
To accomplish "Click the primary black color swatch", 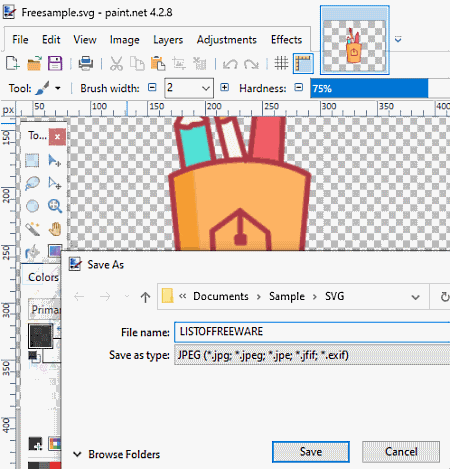I will click(x=41, y=336).
